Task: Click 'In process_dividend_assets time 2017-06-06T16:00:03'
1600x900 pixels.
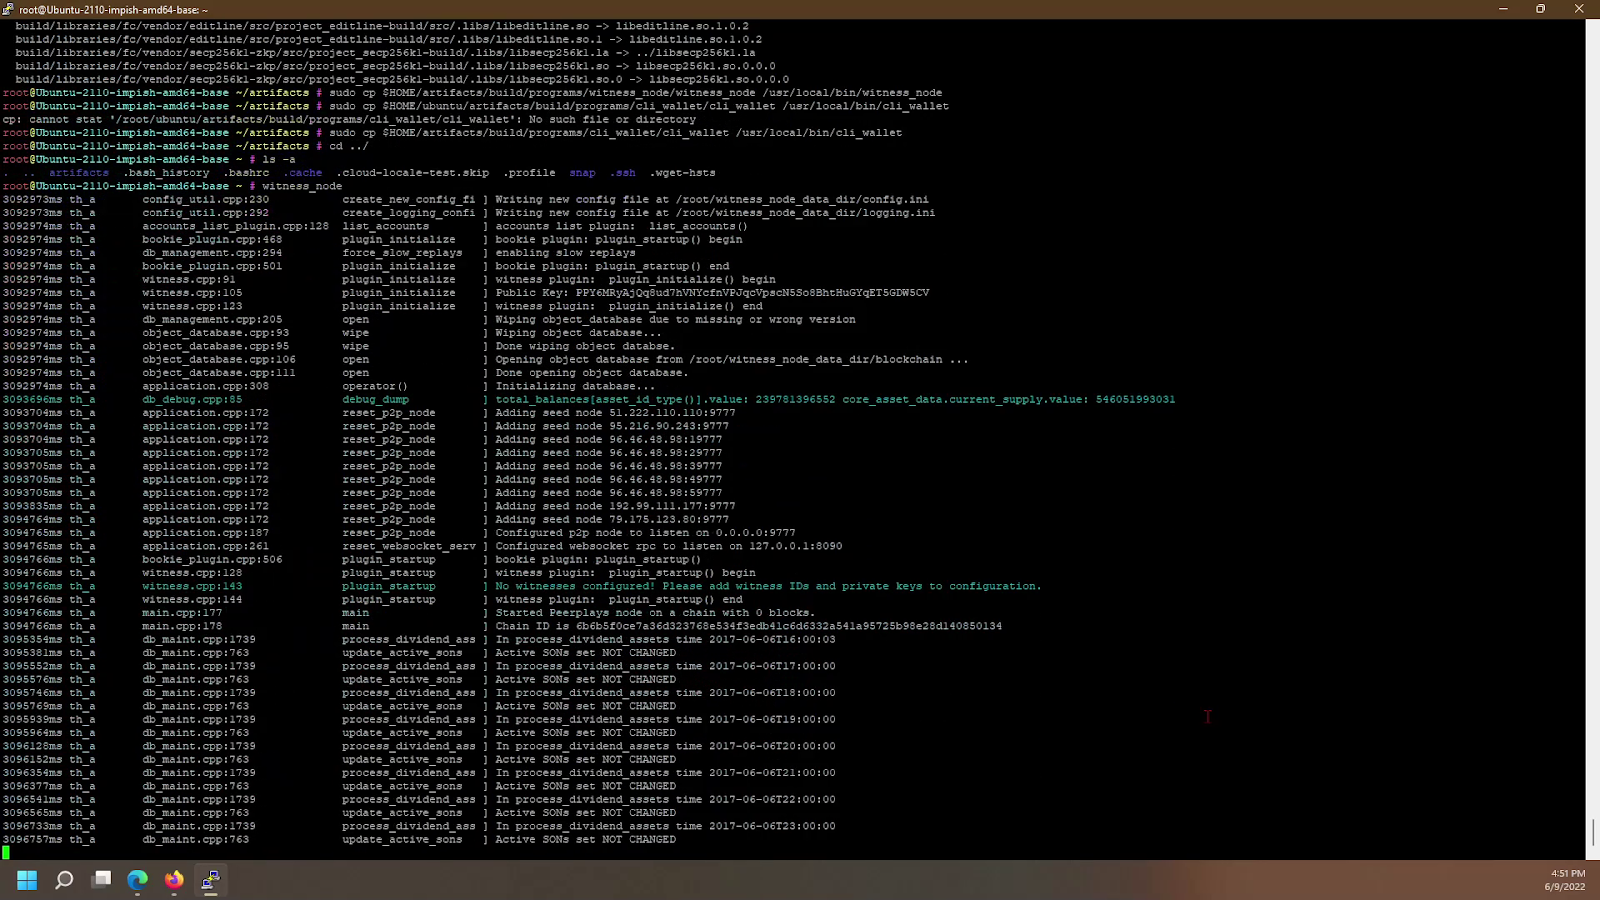Action: coord(666,639)
